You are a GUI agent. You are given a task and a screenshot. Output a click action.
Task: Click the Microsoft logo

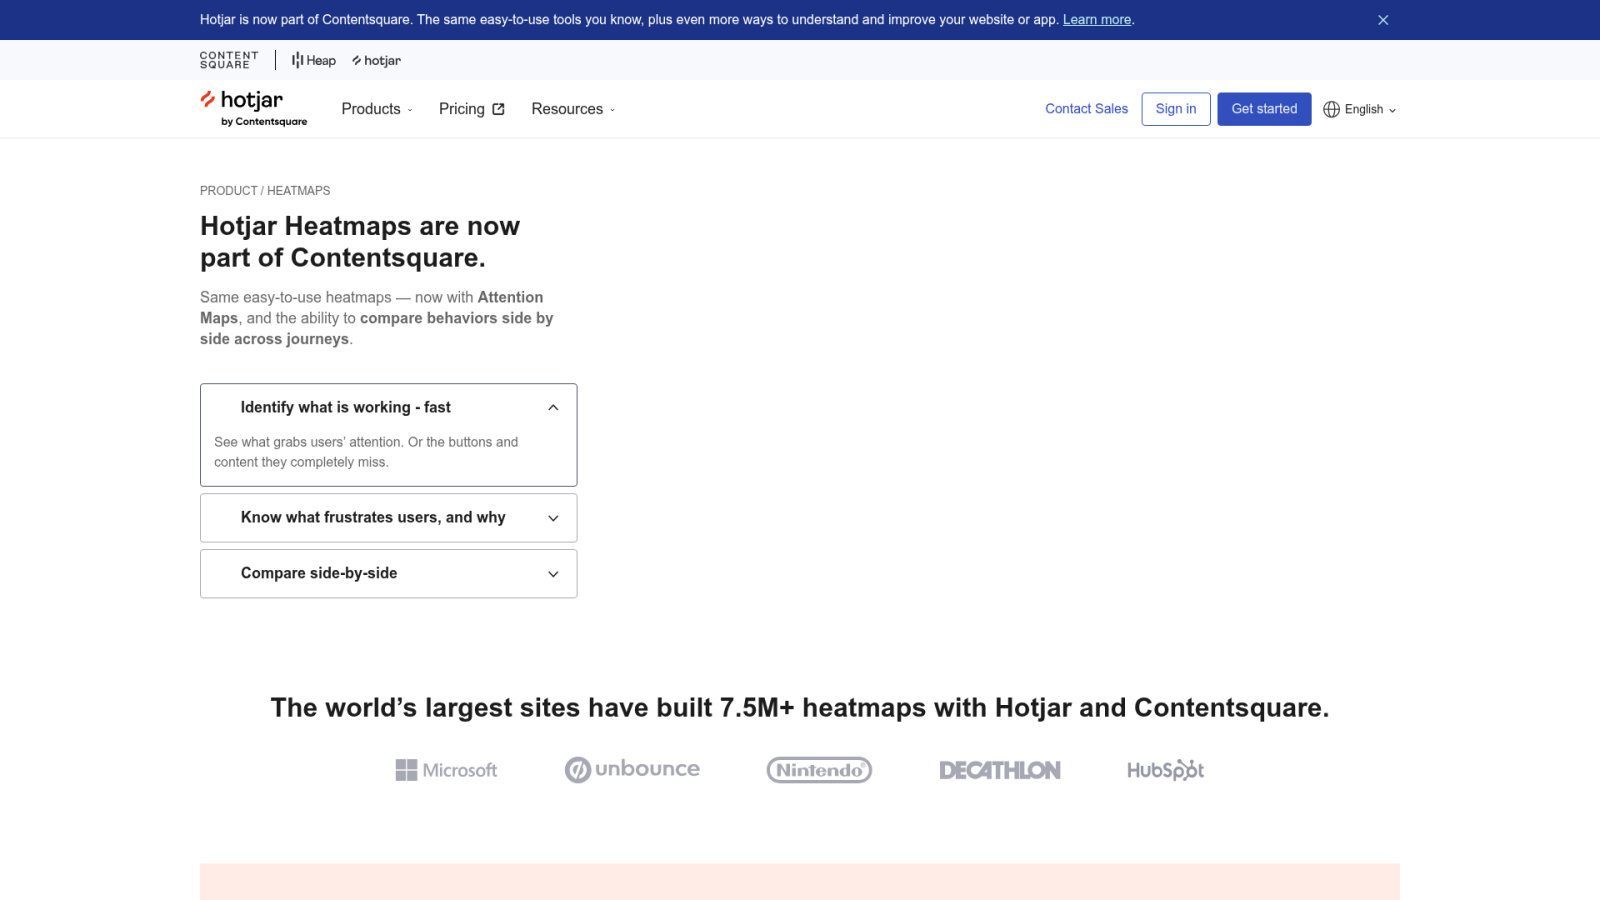tap(446, 770)
